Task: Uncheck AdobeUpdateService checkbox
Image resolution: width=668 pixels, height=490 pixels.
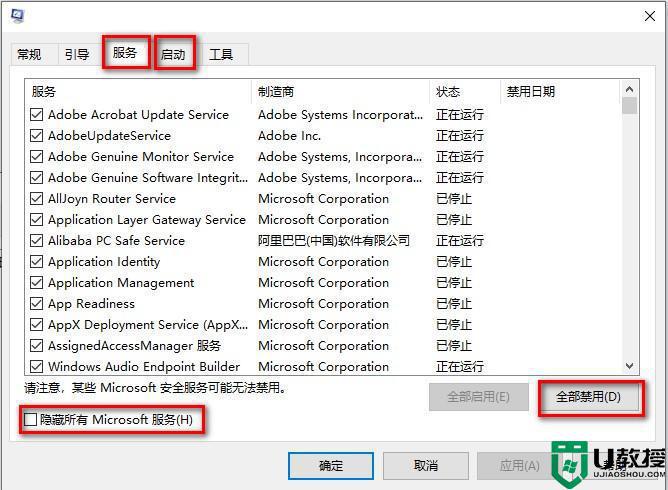Action: pos(37,135)
